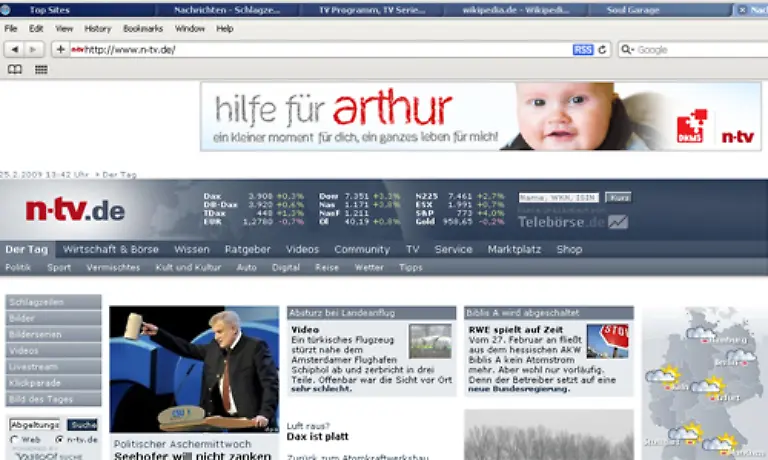Open the Bookmarks menu
The image size is (768, 460).
coord(143,28)
